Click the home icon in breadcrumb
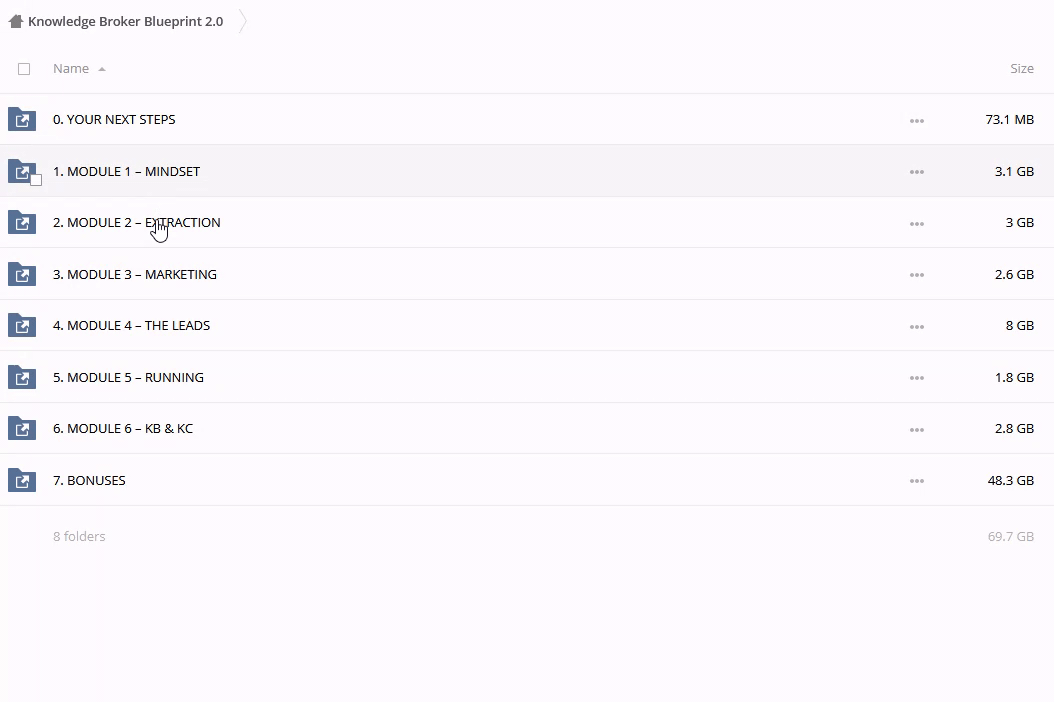The width and height of the screenshot is (1054, 702). (x=15, y=21)
